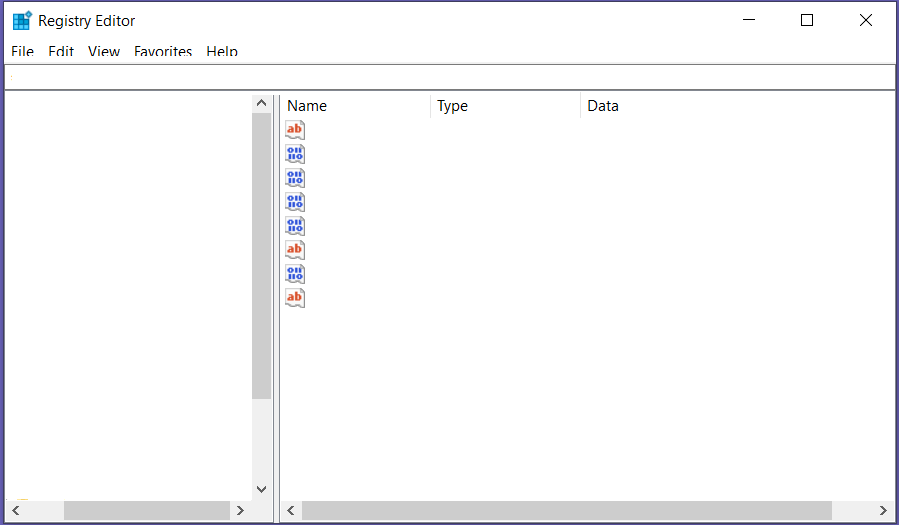
Task: Select the third binary value icon in list
Action: 295,202
